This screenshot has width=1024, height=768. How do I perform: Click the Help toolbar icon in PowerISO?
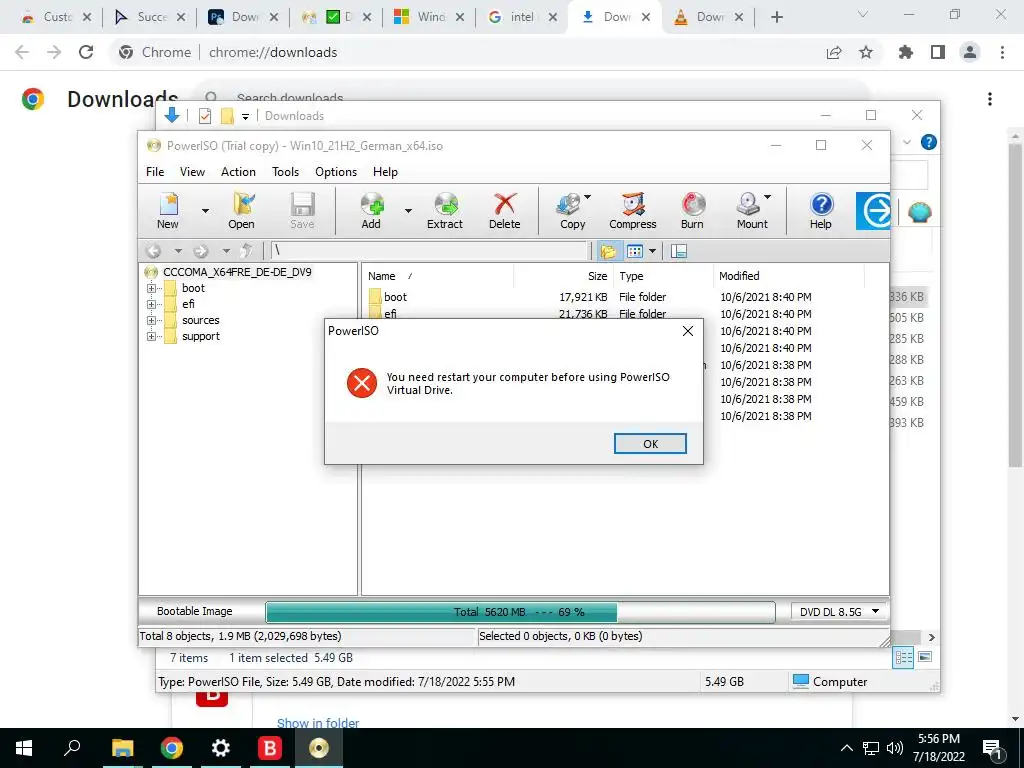(821, 210)
